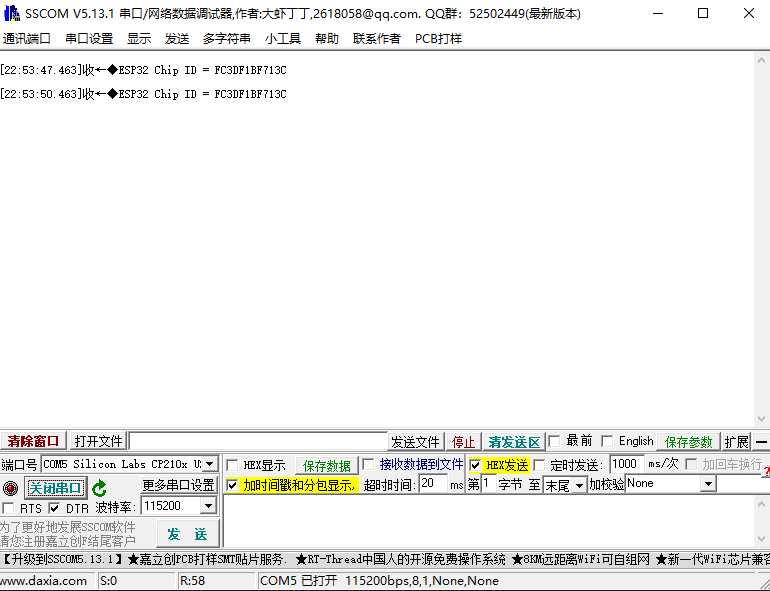Open the 串口设置 menu
Image resolution: width=770 pixels, height=591 pixels.
89,38
